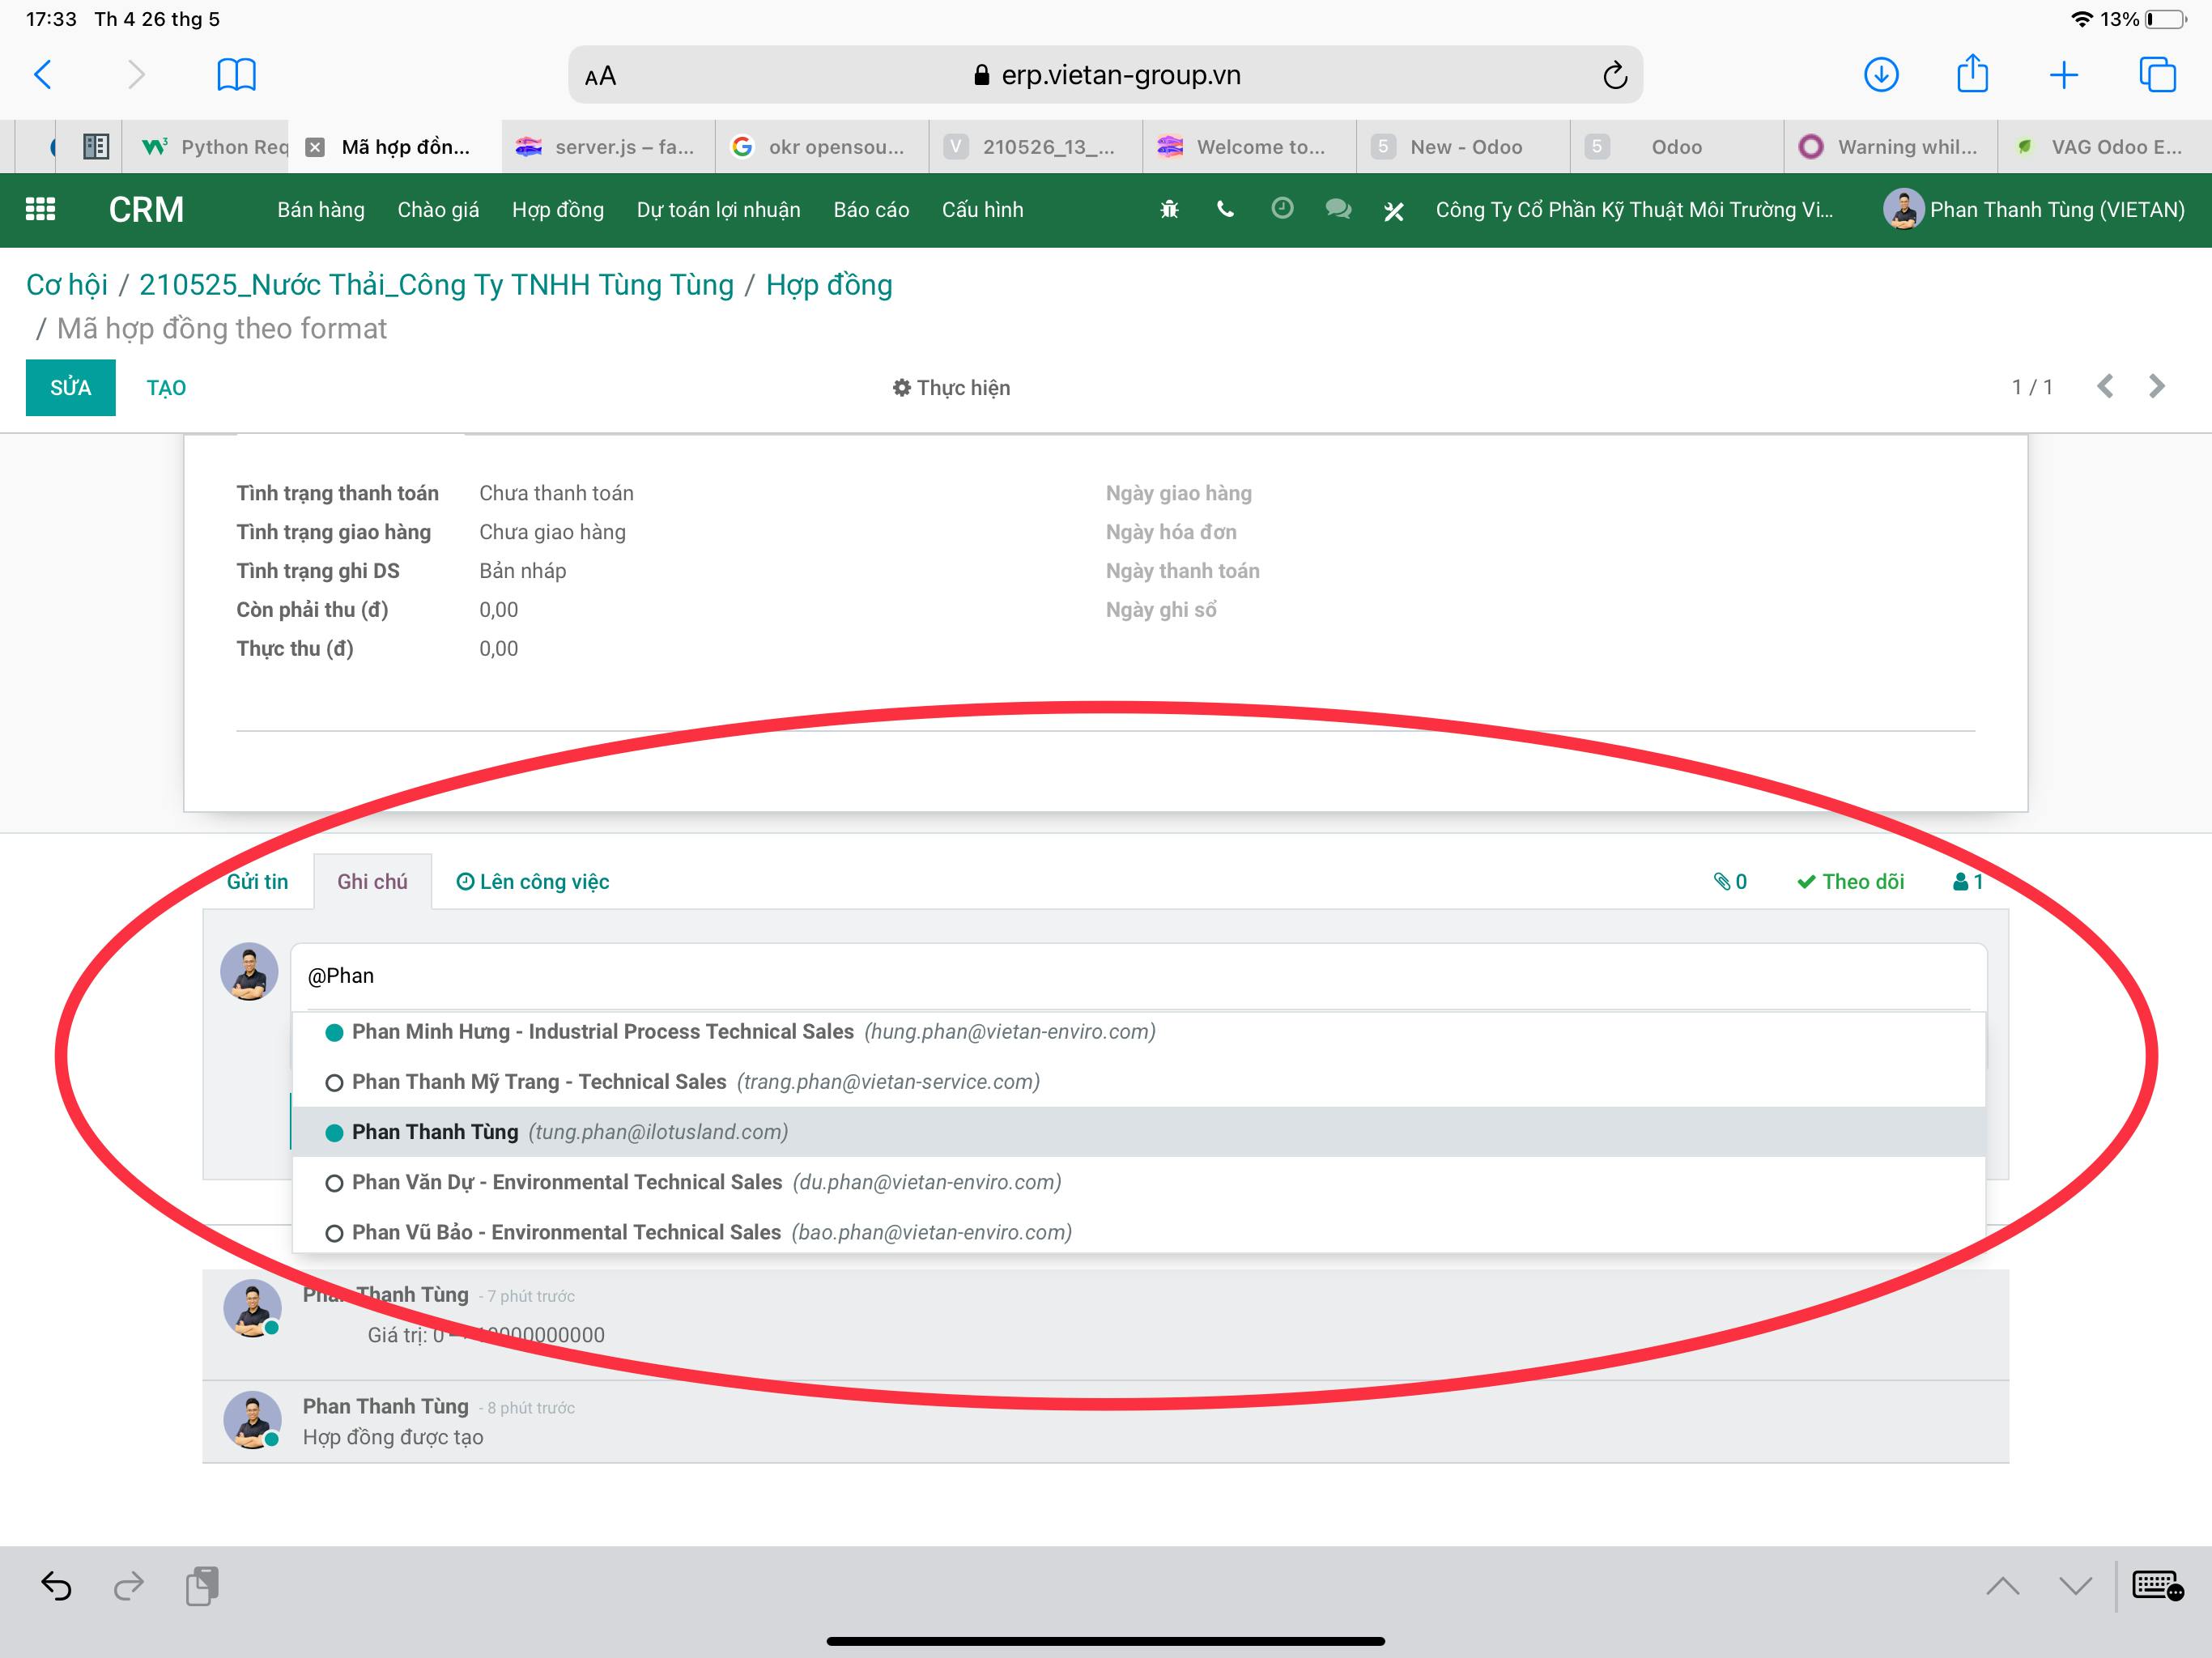Expand the Thực hiện action dropdown
The width and height of the screenshot is (2212, 1658).
[x=951, y=387]
